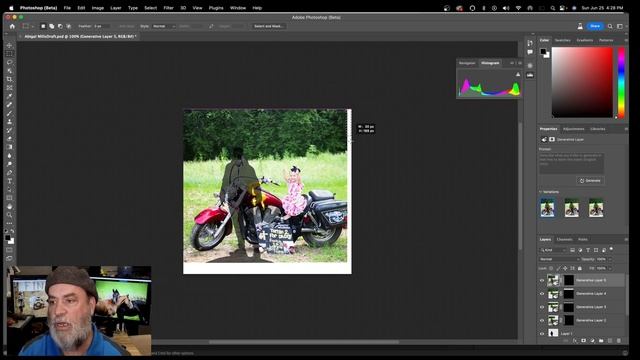Select the Move tool
Viewport: 640px width, 360px height.
pos(9,45)
